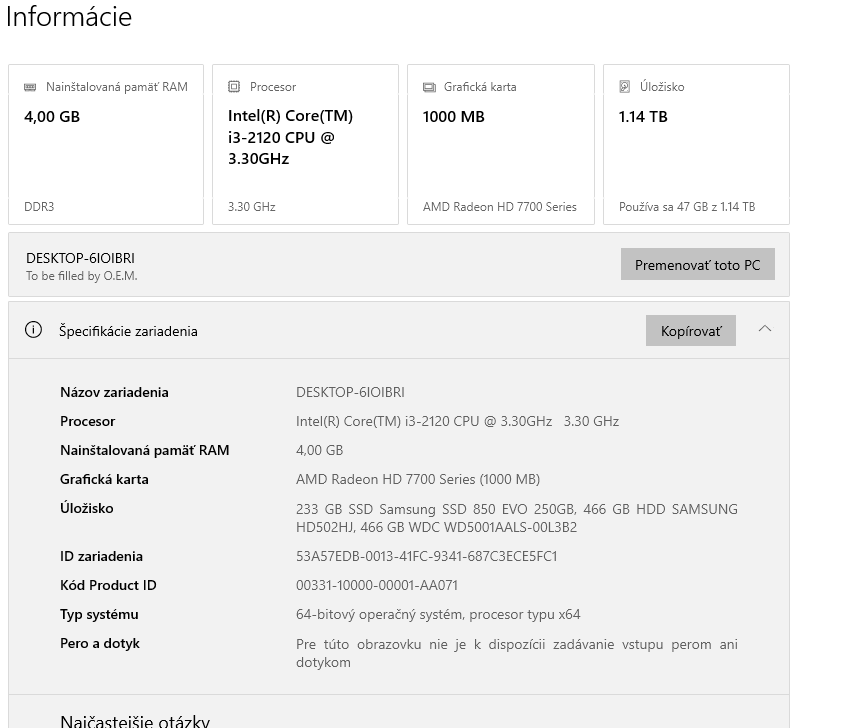The image size is (865, 728).
Task: Collapse the Špecifikácie zariadenia section chevron
Action: [765, 329]
